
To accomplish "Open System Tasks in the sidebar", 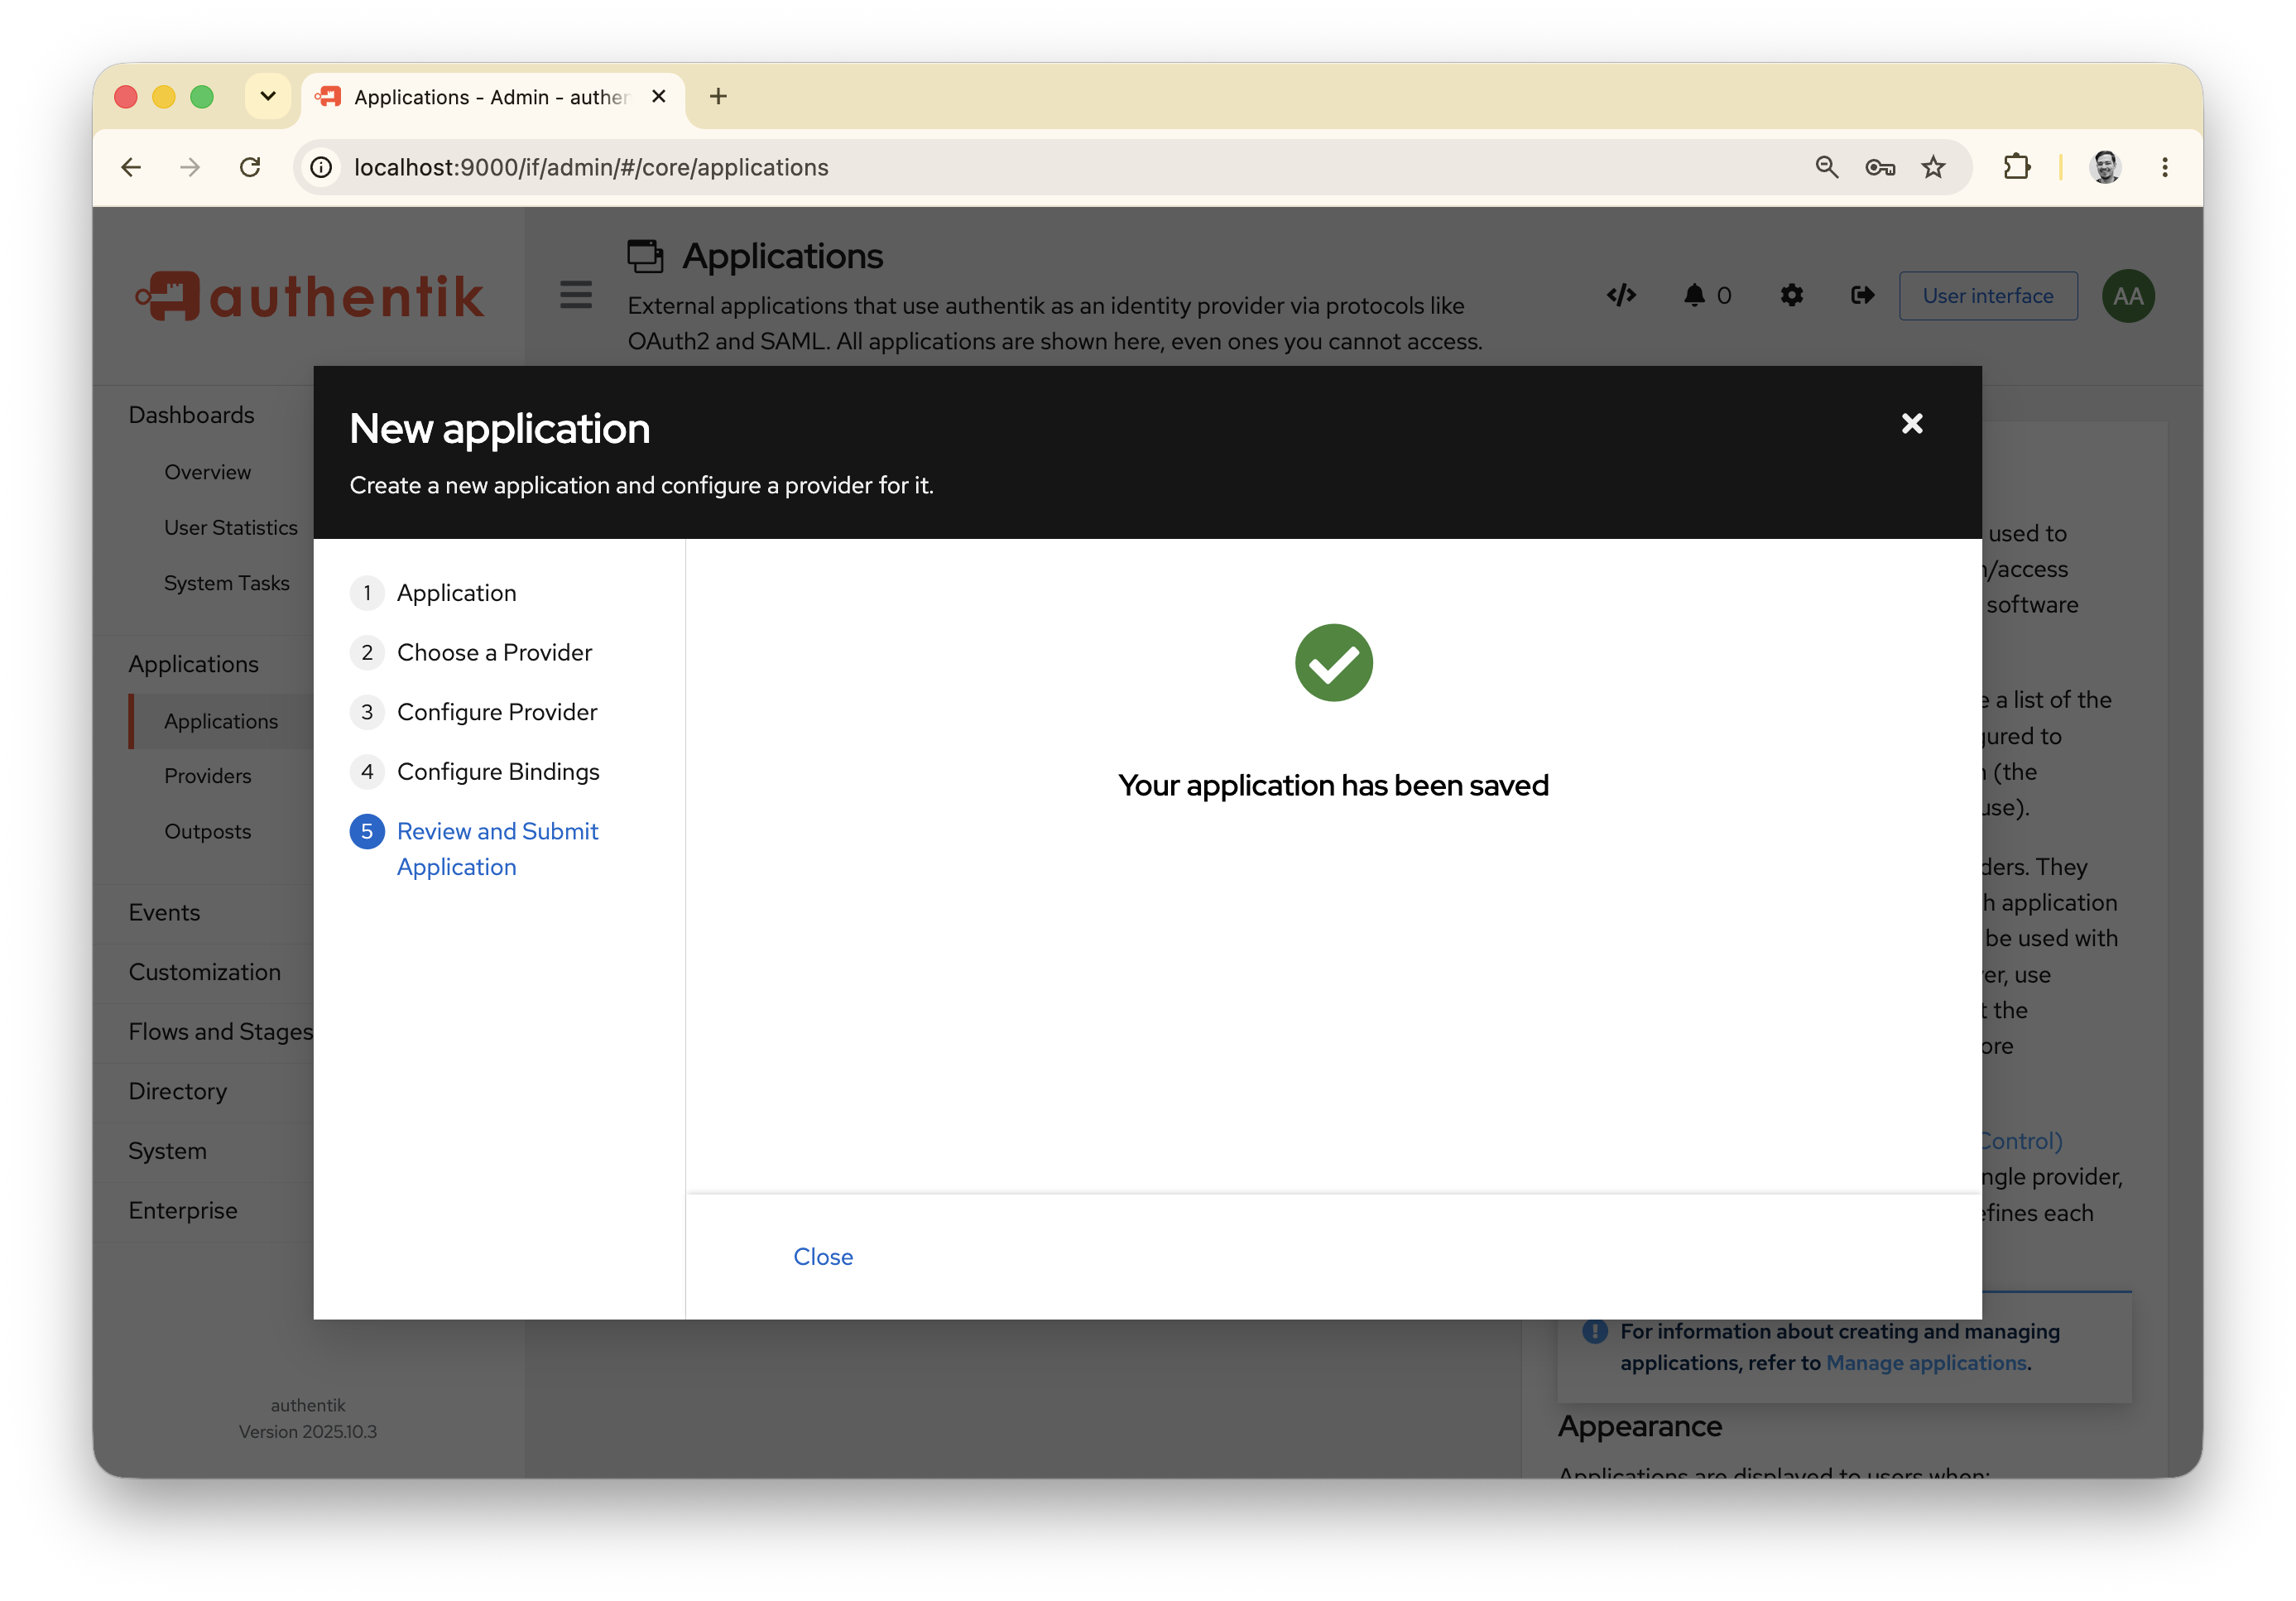I will (x=227, y=583).
